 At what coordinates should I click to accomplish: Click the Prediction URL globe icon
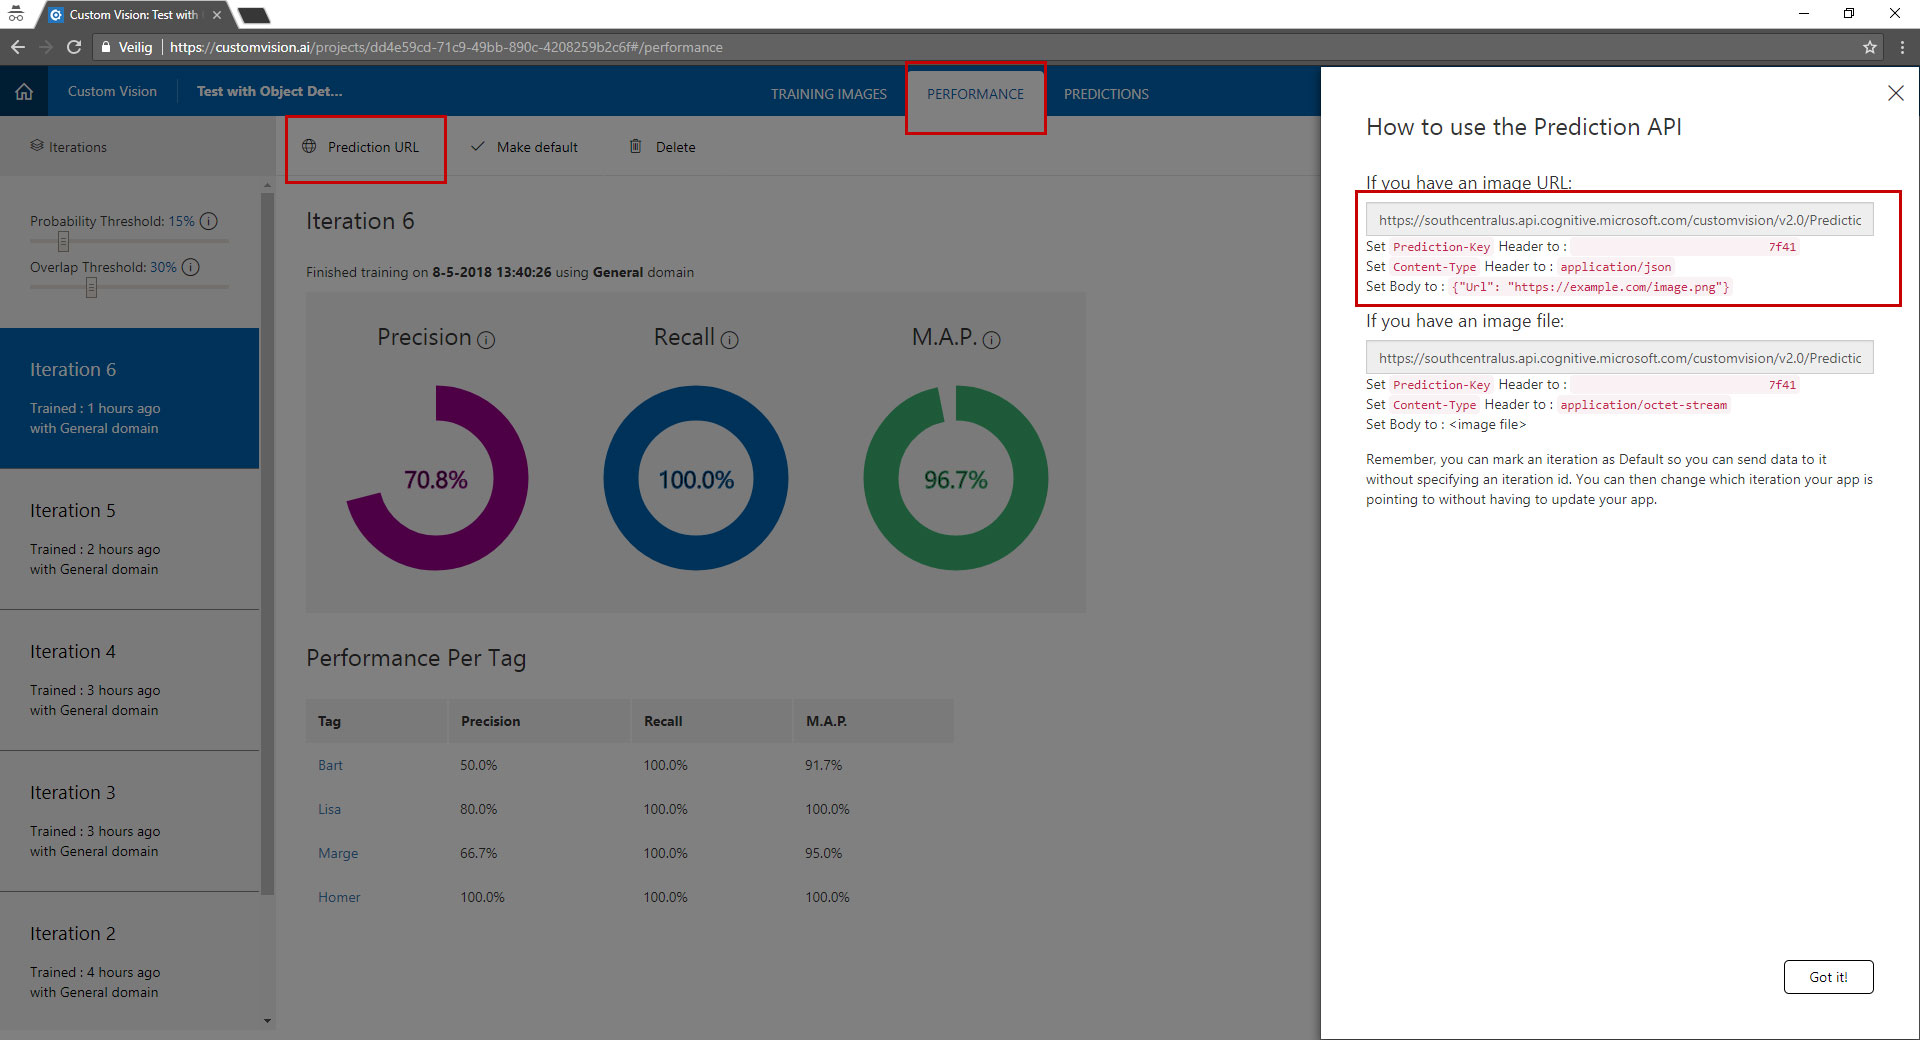click(309, 146)
